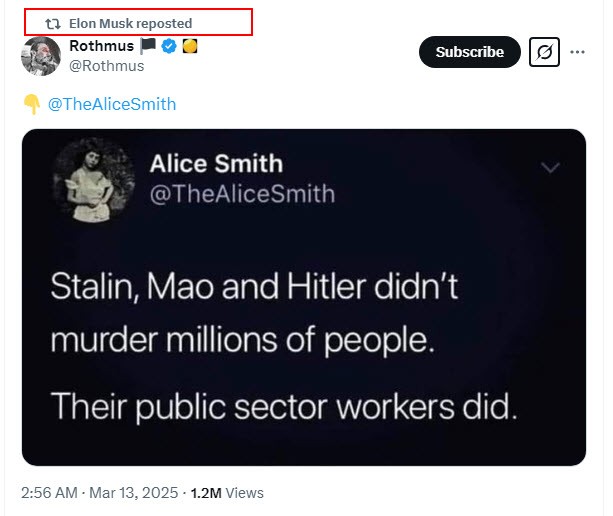The width and height of the screenshot is (613, 516).
Task: Click the "Alice Smith" name in the image
Action: click(216, 163)
